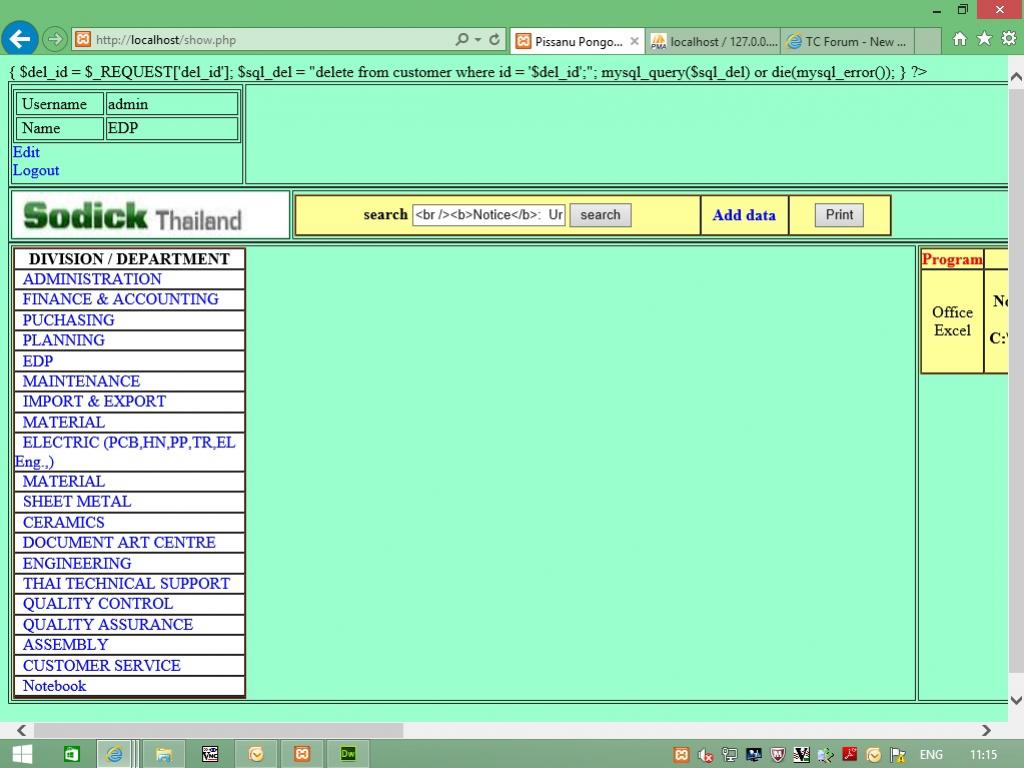Click the search magnifier in address bar

pos(462,39)
